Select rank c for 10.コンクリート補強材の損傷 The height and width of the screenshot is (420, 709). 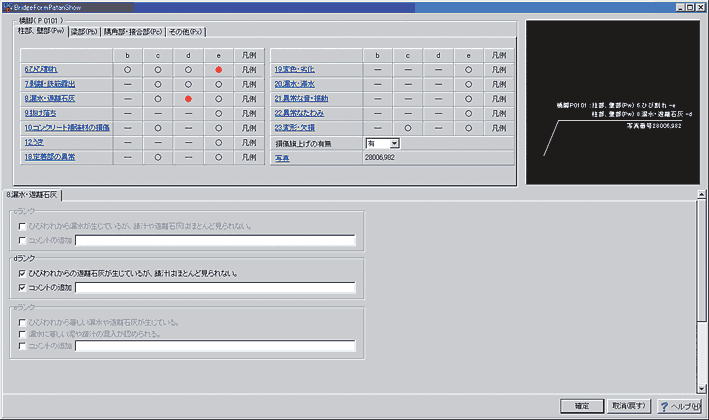pos(158,128)
